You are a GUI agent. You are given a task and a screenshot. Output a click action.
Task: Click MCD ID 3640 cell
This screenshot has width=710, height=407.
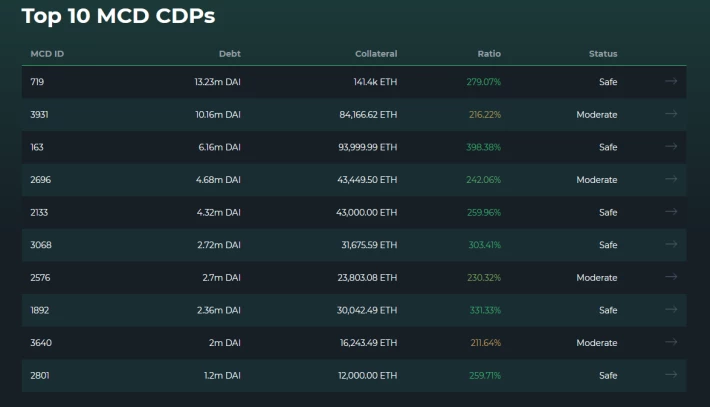pyautogui.click(x=41, y=343)
